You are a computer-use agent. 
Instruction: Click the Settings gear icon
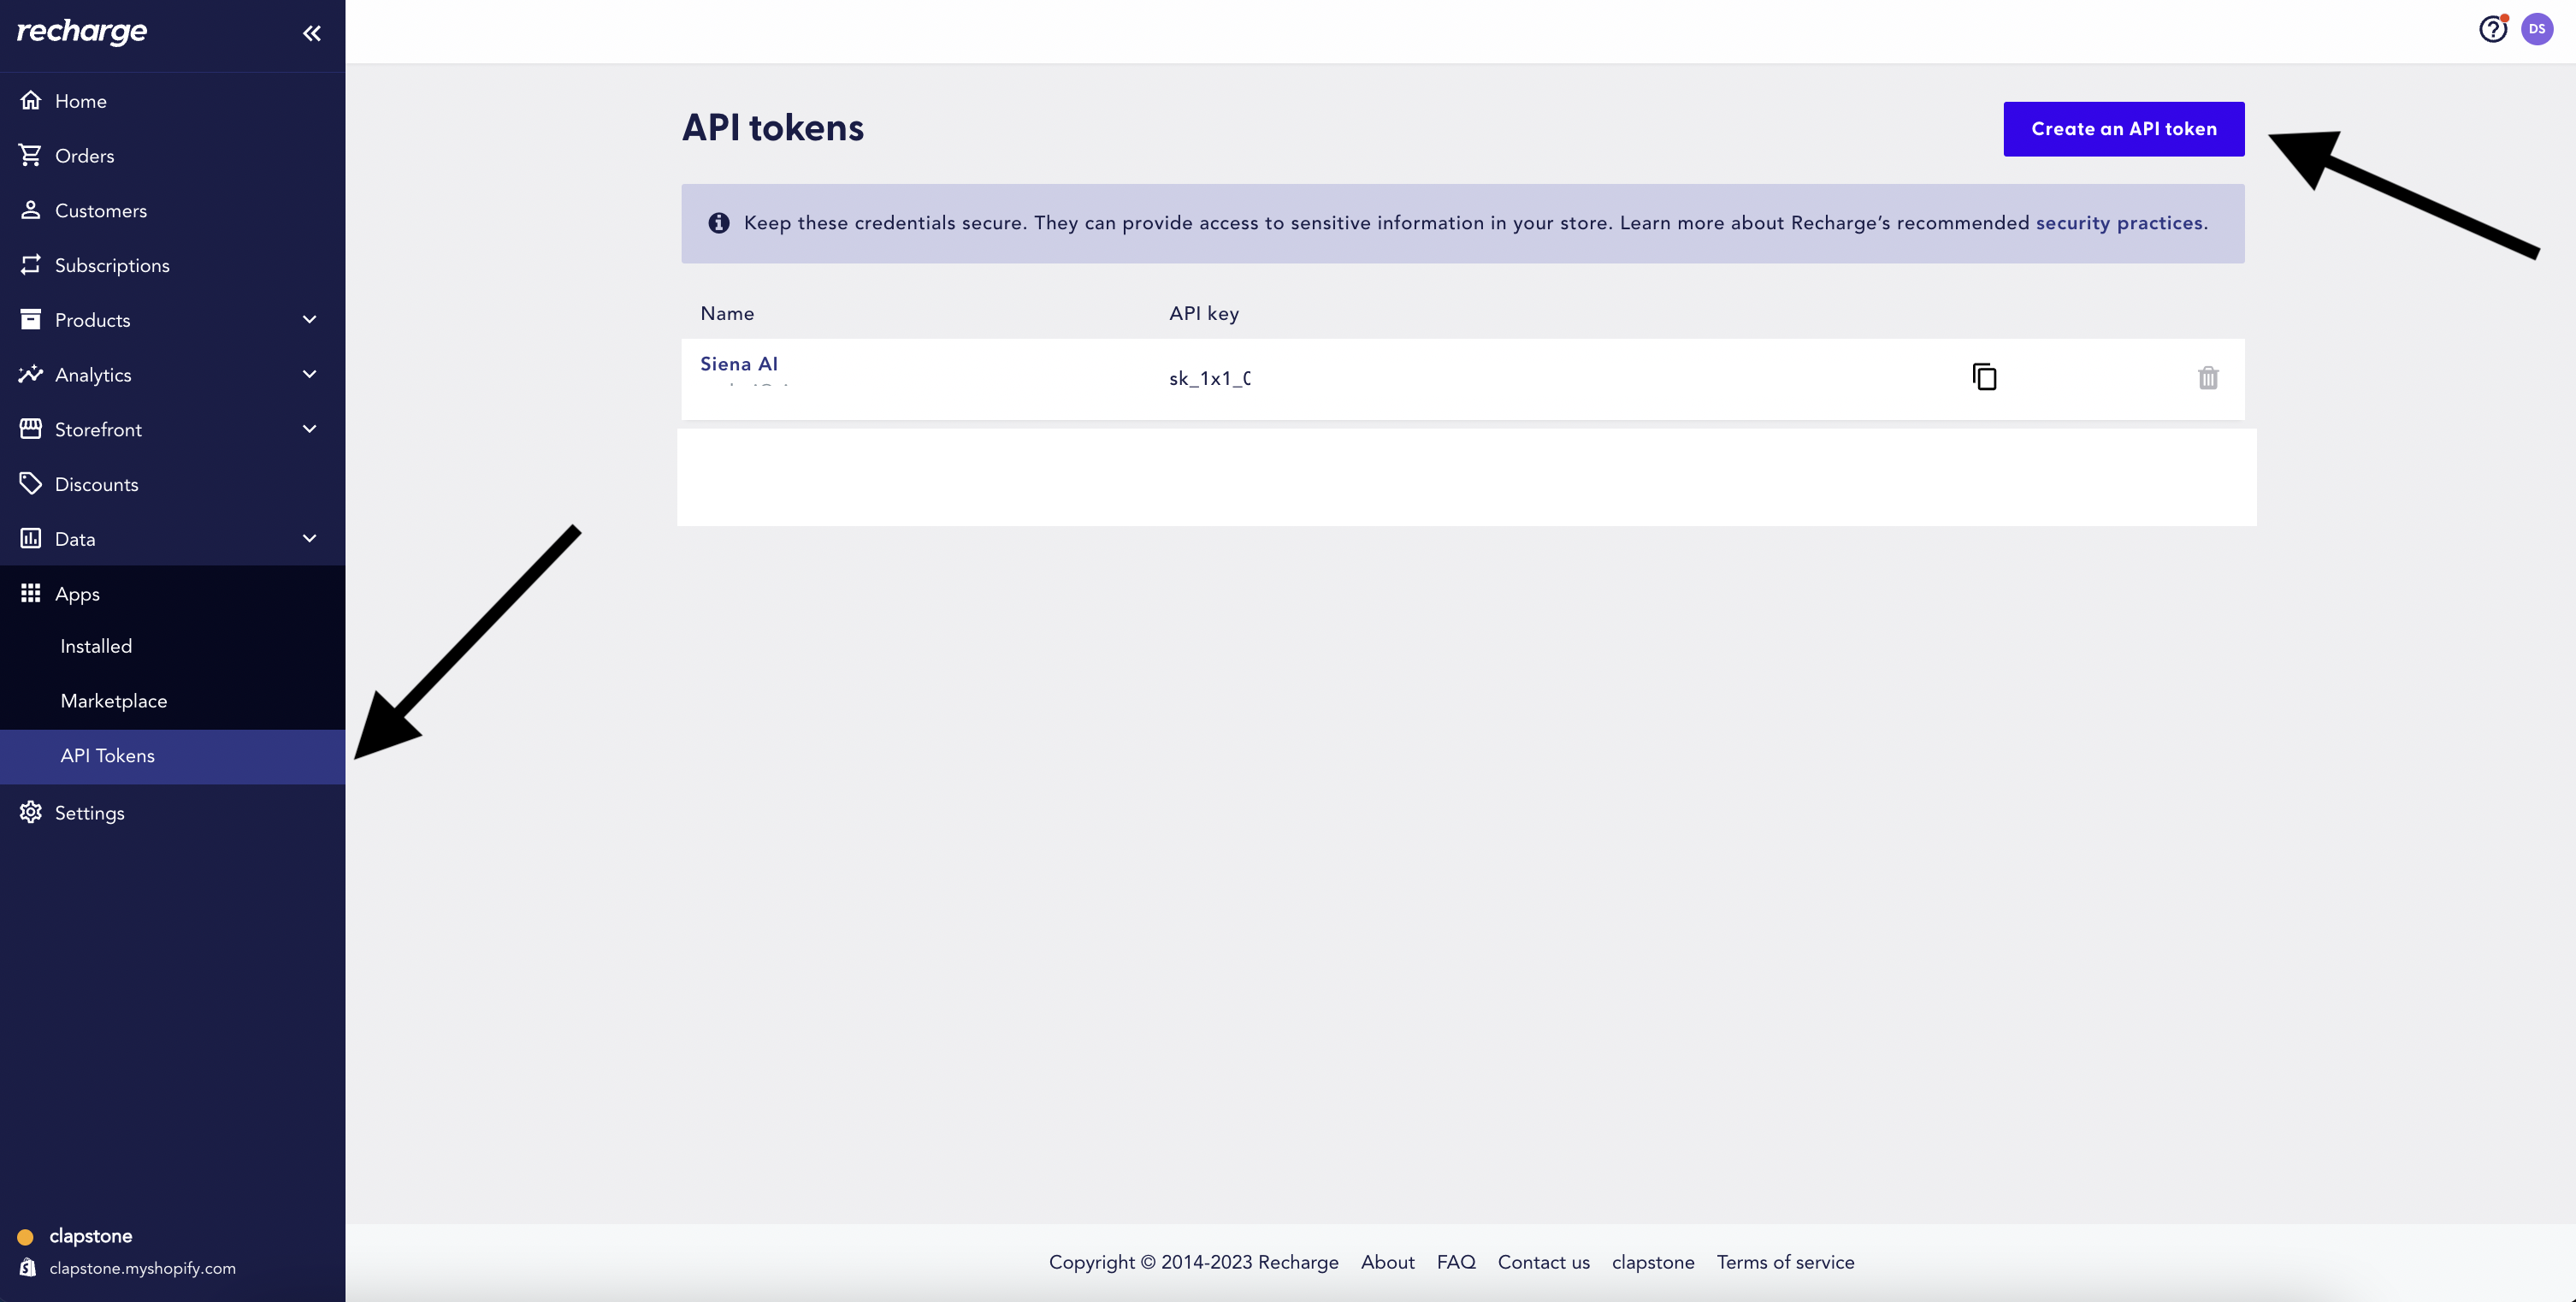click(x=31, y=812)
